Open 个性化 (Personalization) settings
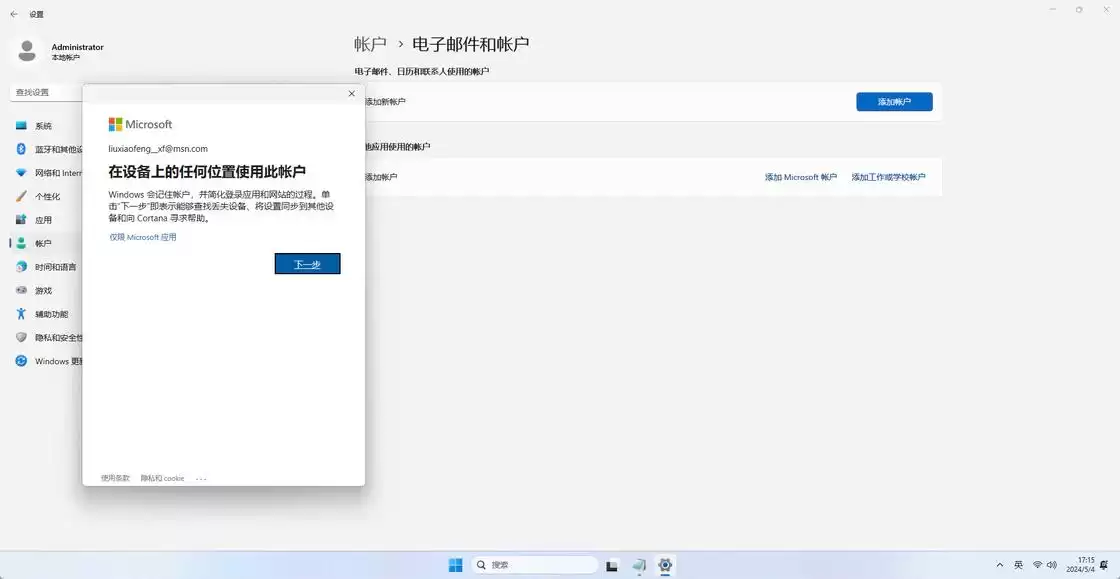 click(46, 196)
